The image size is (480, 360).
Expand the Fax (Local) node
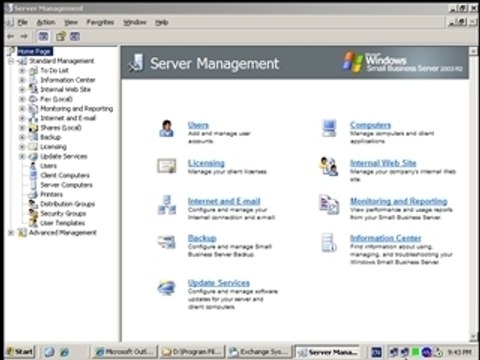tap(22, 99)
